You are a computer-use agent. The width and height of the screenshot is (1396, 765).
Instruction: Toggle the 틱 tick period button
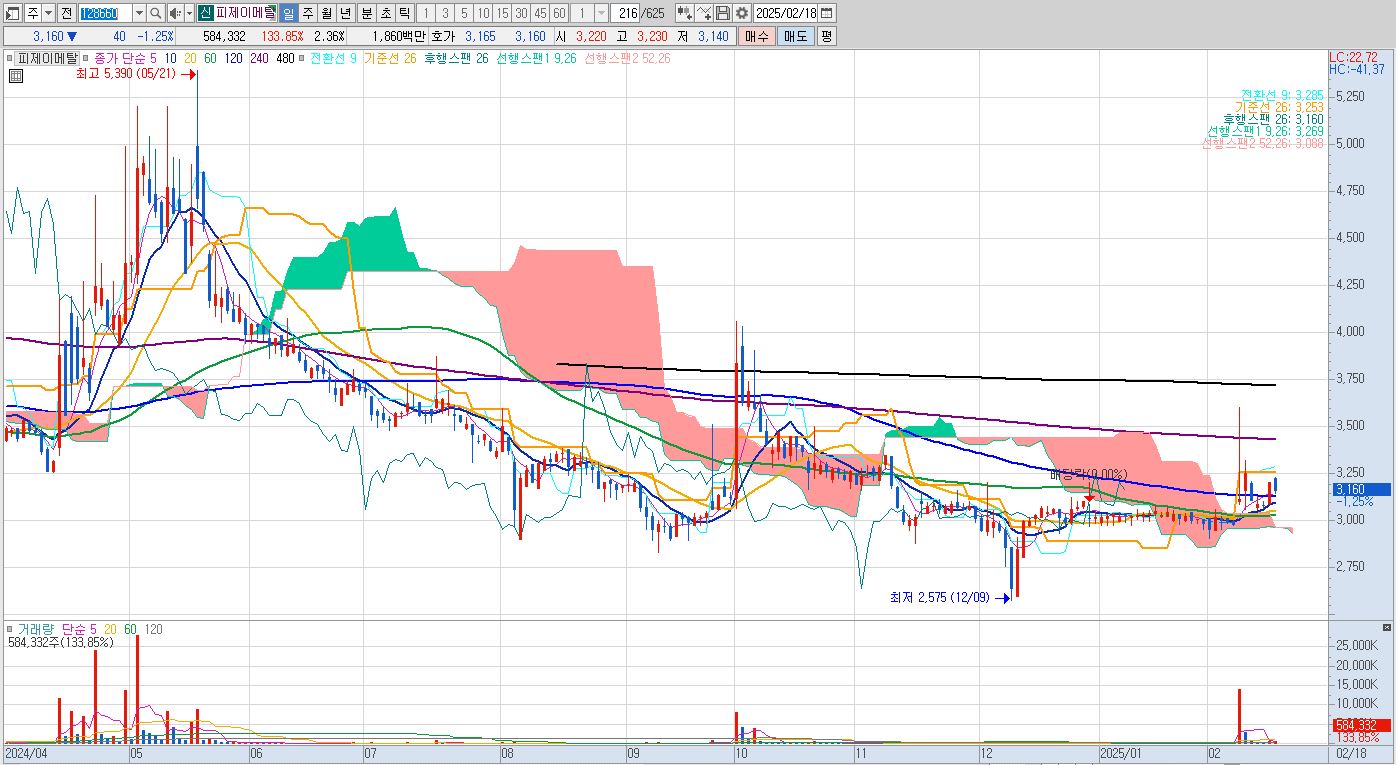[x=404, y=13]
